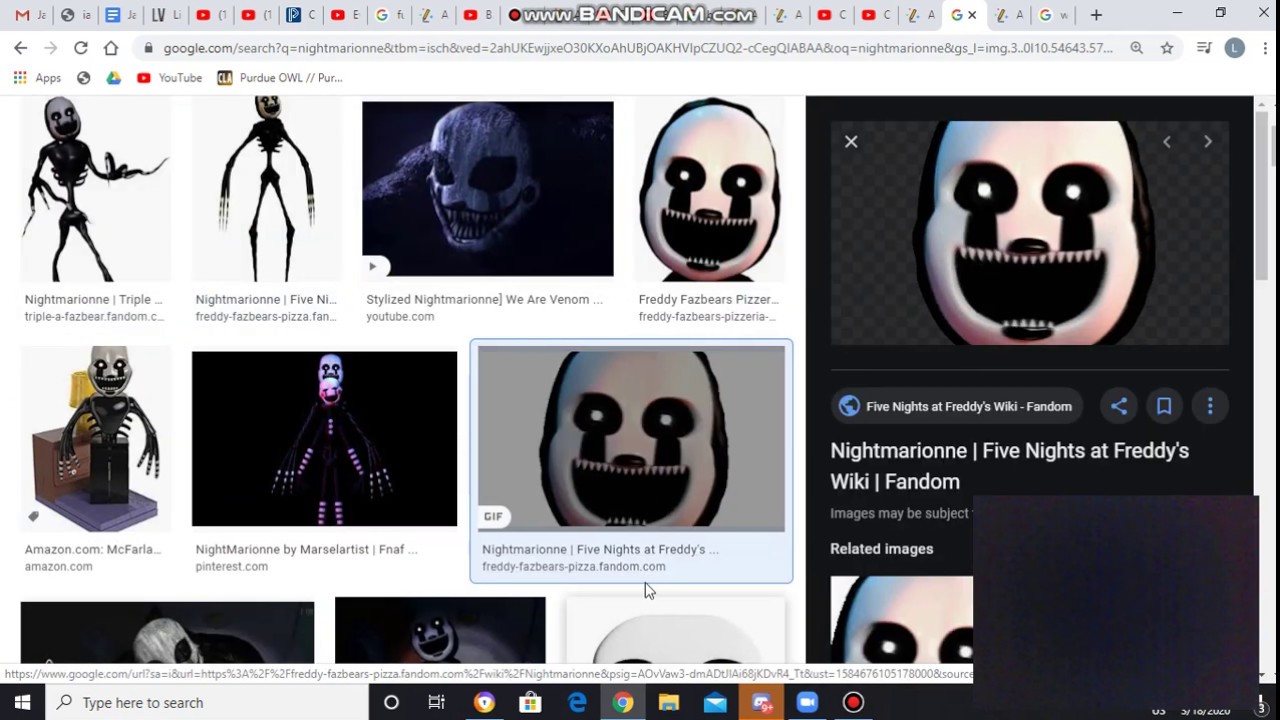
Task: Open Cortana circle icon on taskbar
Action: pyautogui.click(x=391, y=702)
